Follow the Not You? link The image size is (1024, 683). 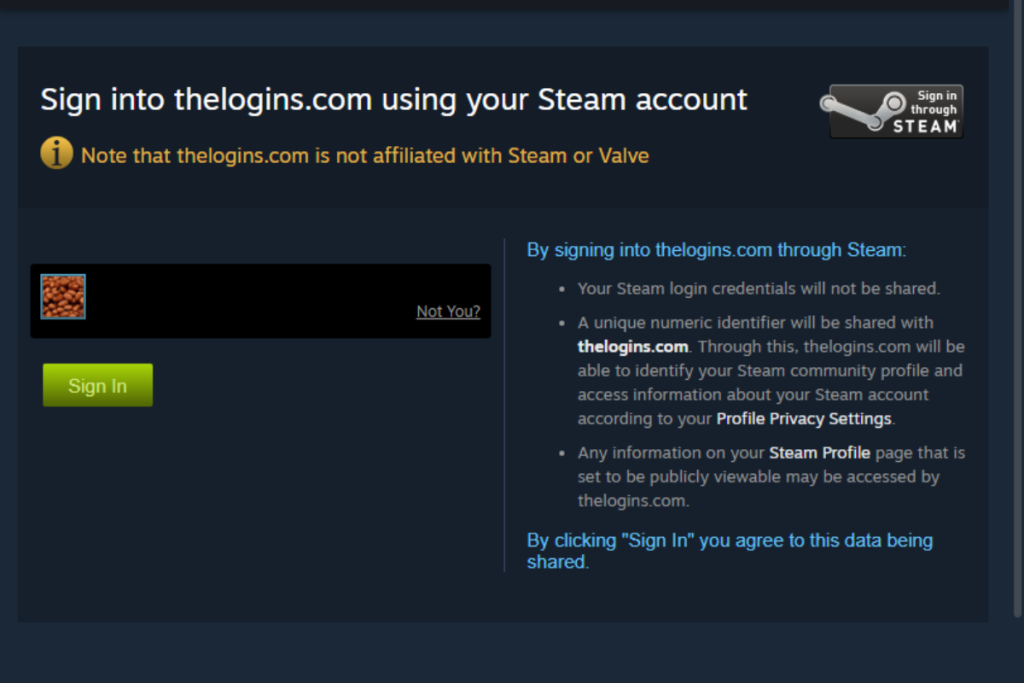(x=448, y=311)
